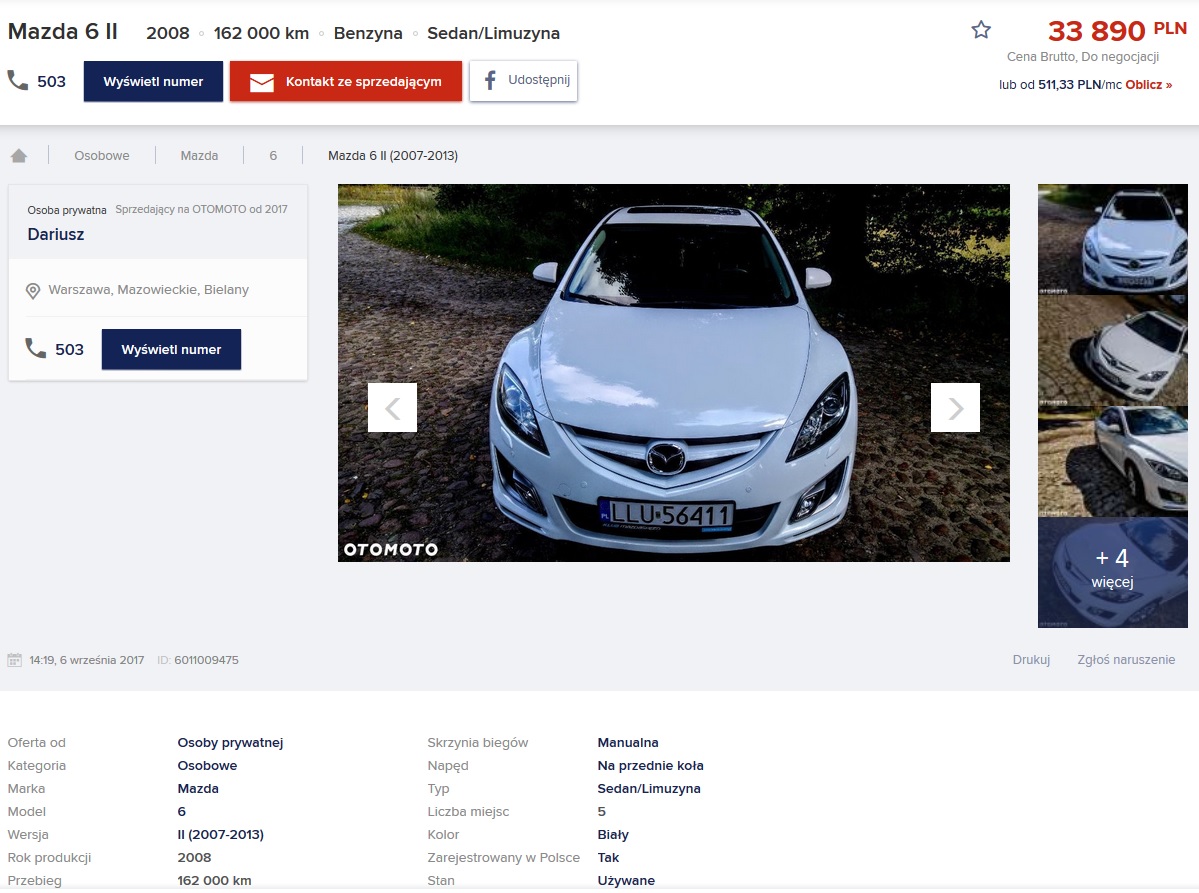Screen dimensions: 1199x893
Task: Open seller profile name Dariusz
Action: (x=56, y=234)
